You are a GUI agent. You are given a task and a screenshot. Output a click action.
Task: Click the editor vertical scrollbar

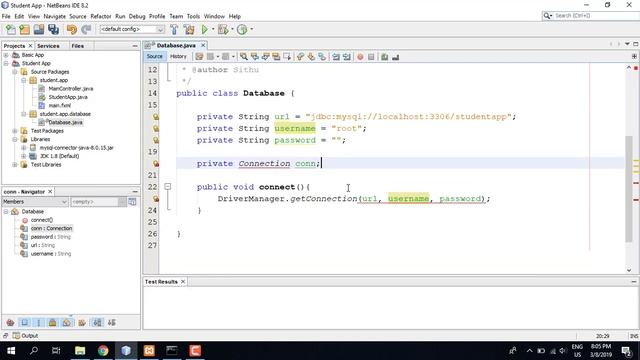coord(629,189)
